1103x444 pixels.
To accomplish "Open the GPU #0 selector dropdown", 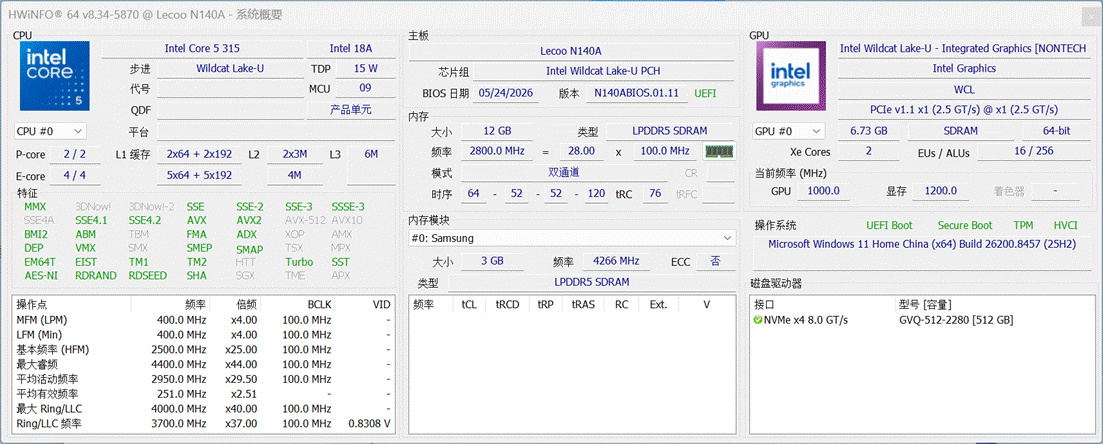I will click(789, 131).
